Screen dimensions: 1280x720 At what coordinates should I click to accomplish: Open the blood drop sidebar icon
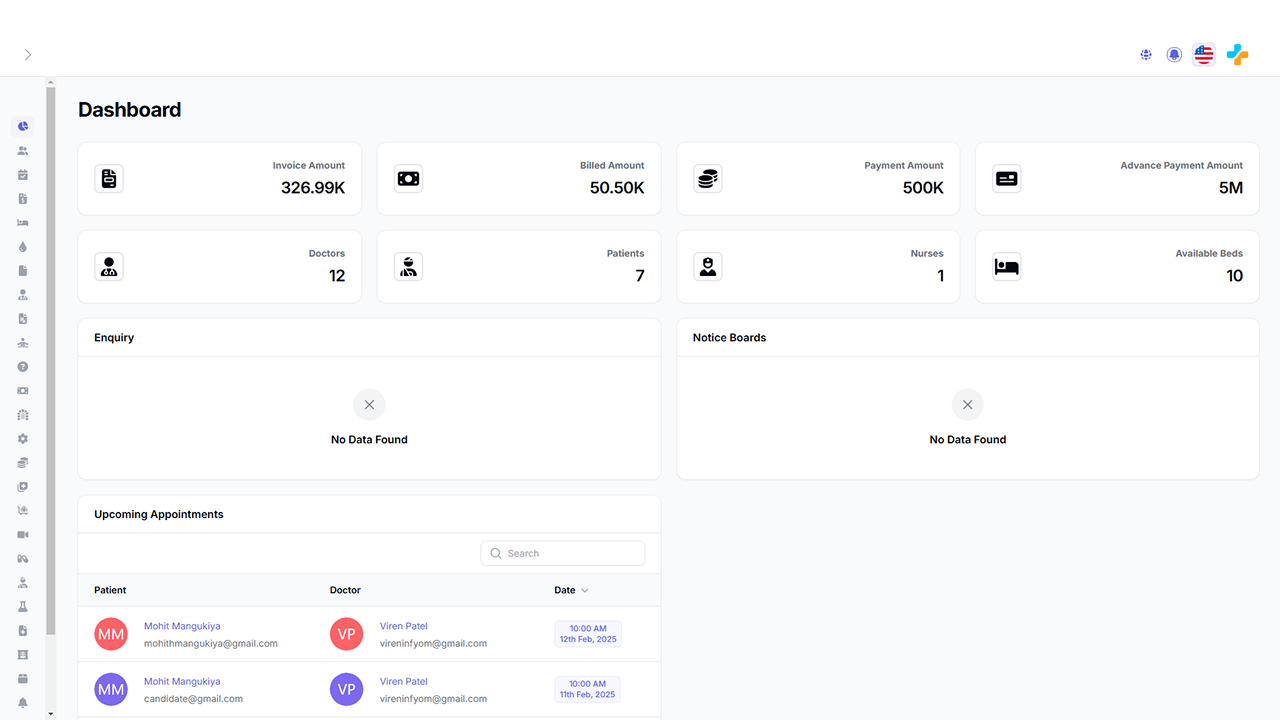coord(23,247)
